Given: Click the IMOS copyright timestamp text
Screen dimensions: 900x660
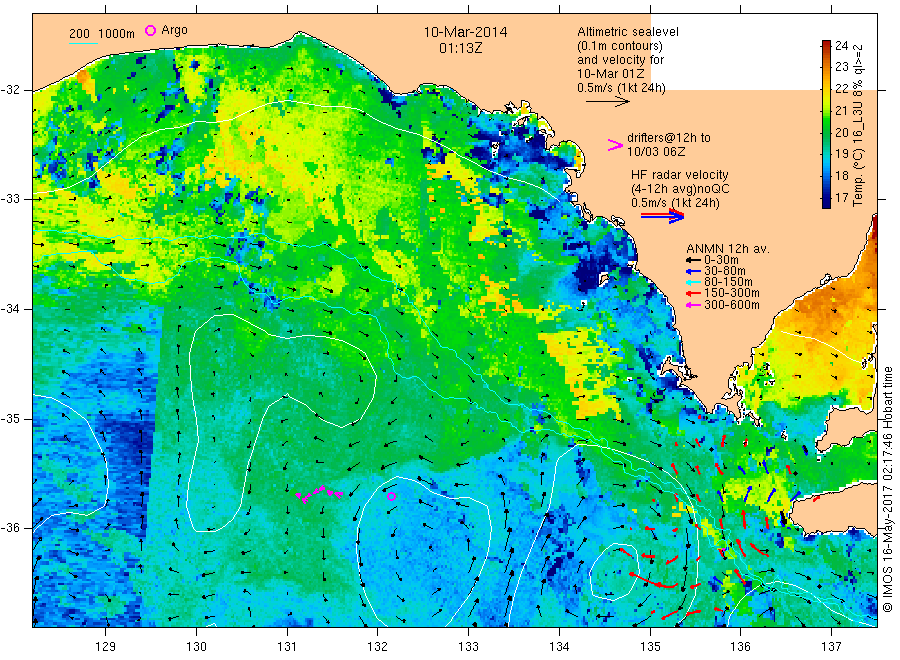Looking at the screenshot, I should click(888, 489).
